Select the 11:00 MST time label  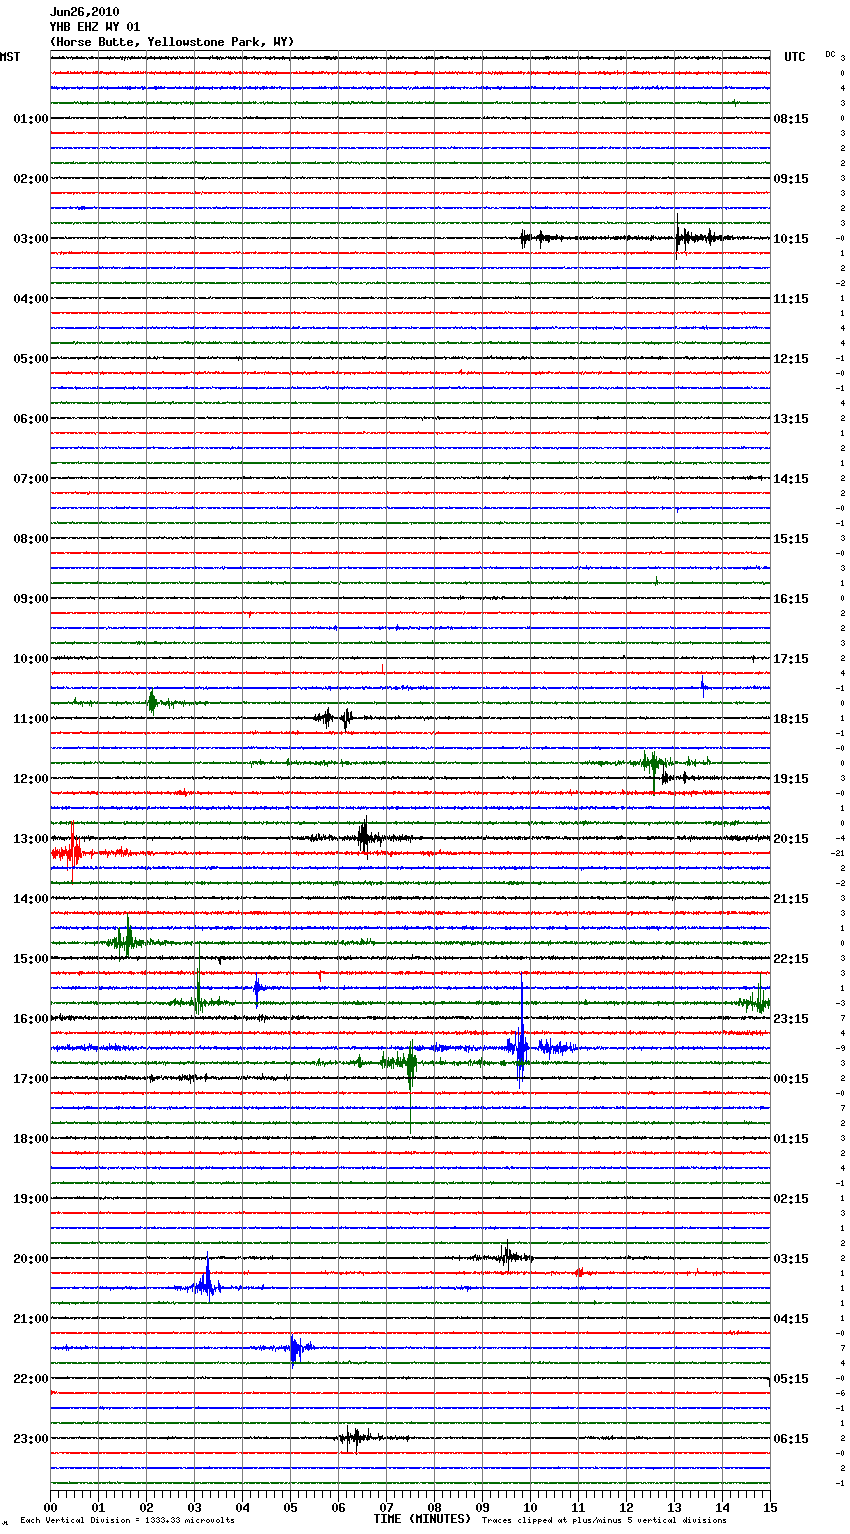coord(31,719)
